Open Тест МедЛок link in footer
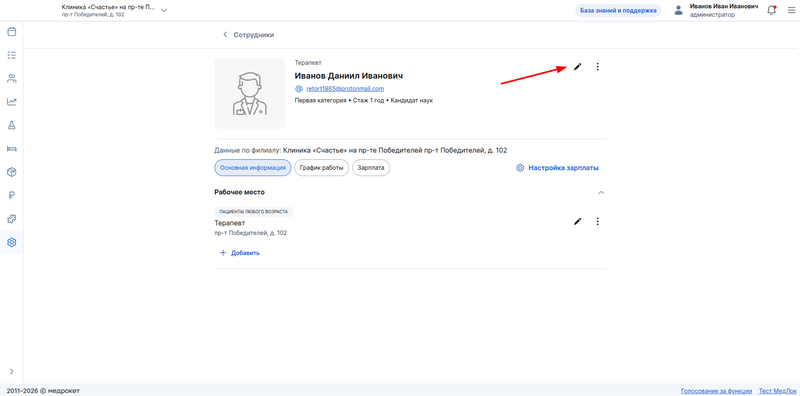 click(x=777, y=391)
